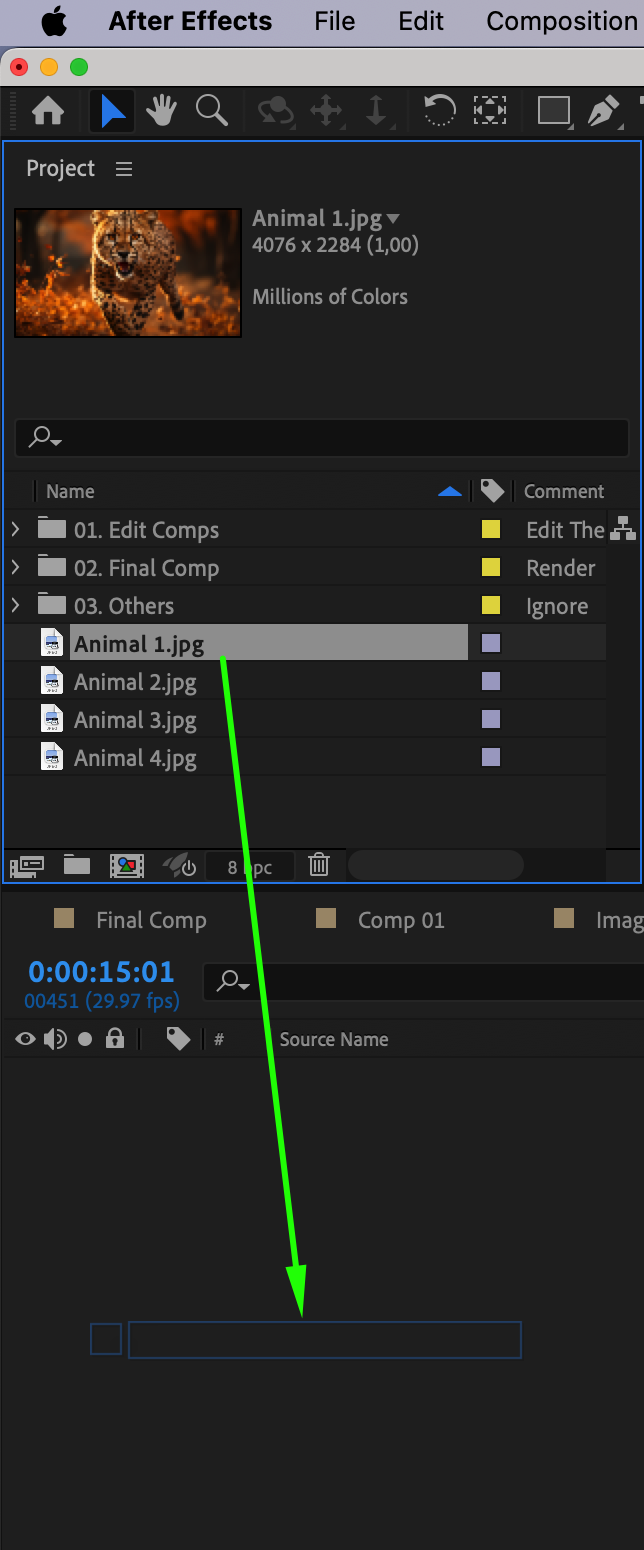Viewport: 644px width, 1550px height.
Task: Delete selected item with the trash icon
Action: point(319,865)
